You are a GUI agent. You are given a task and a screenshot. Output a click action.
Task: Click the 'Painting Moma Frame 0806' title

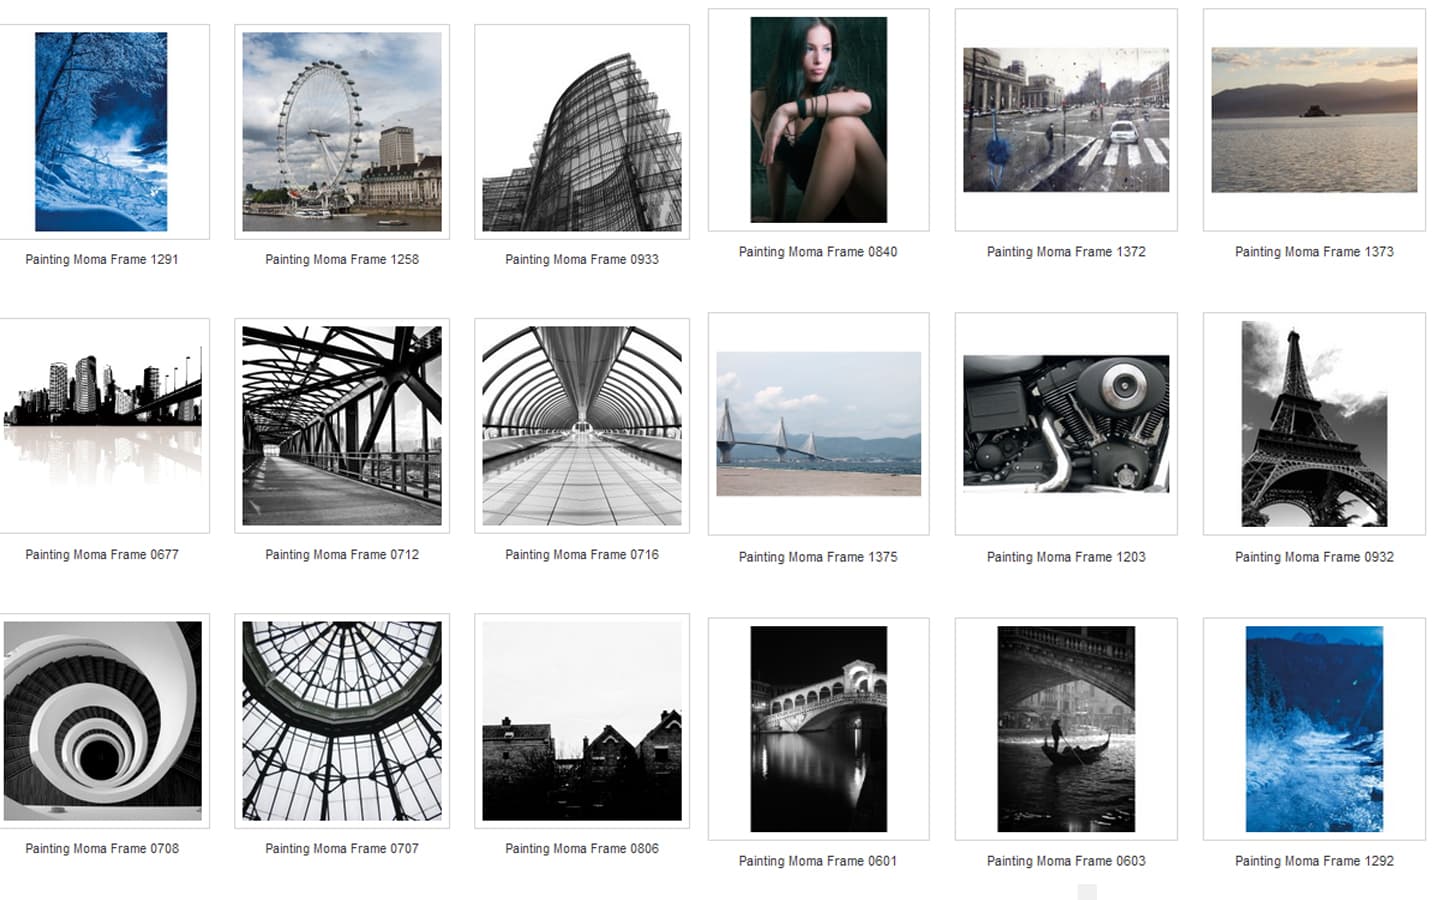click(x=581, y=848)
